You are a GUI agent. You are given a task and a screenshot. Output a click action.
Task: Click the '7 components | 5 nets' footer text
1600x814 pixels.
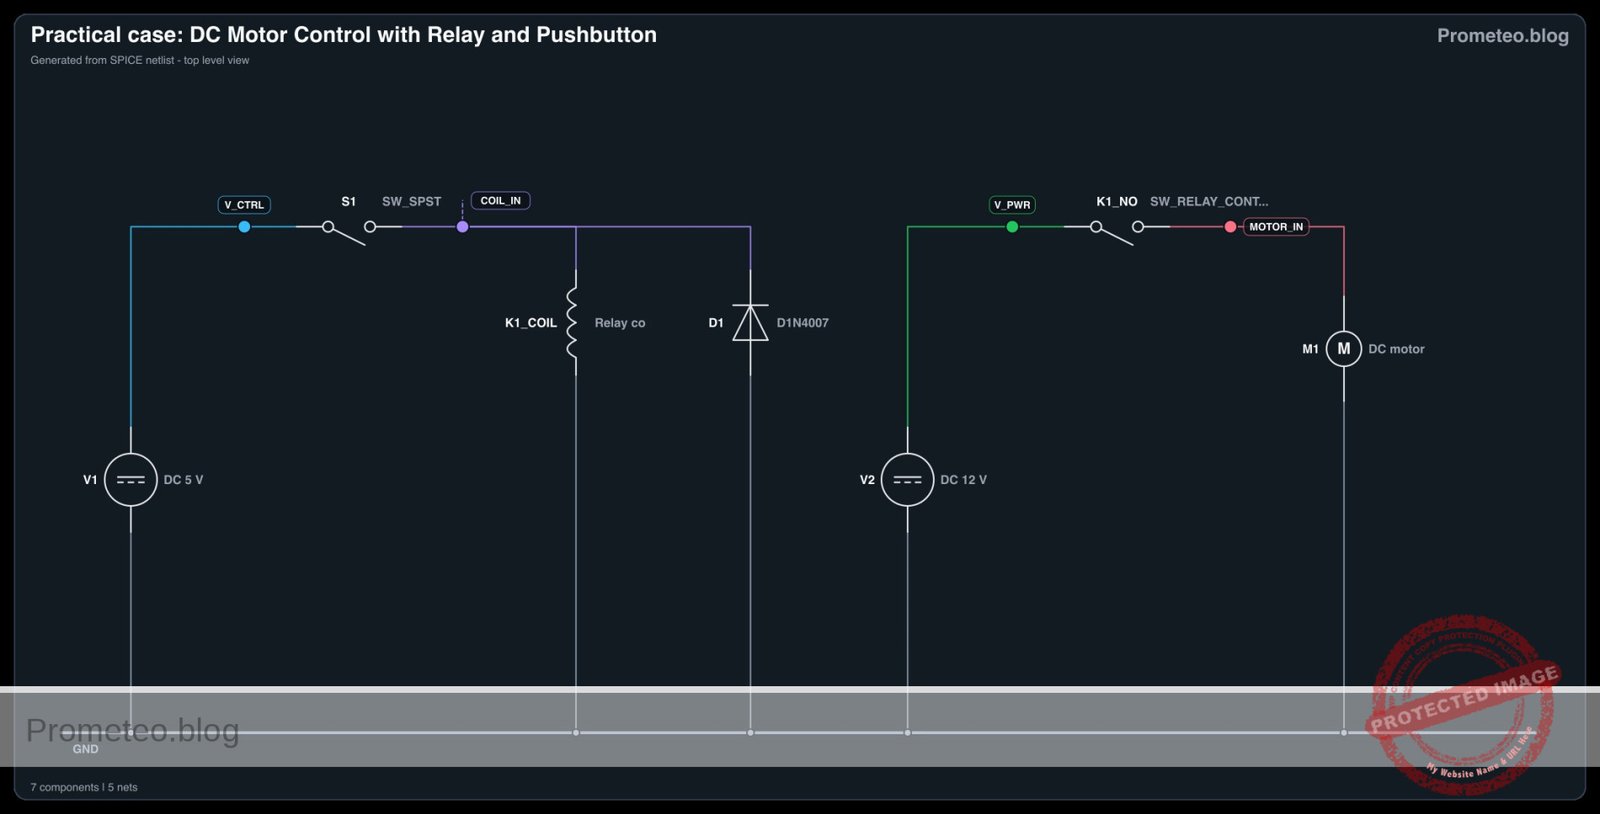(84, 787)
